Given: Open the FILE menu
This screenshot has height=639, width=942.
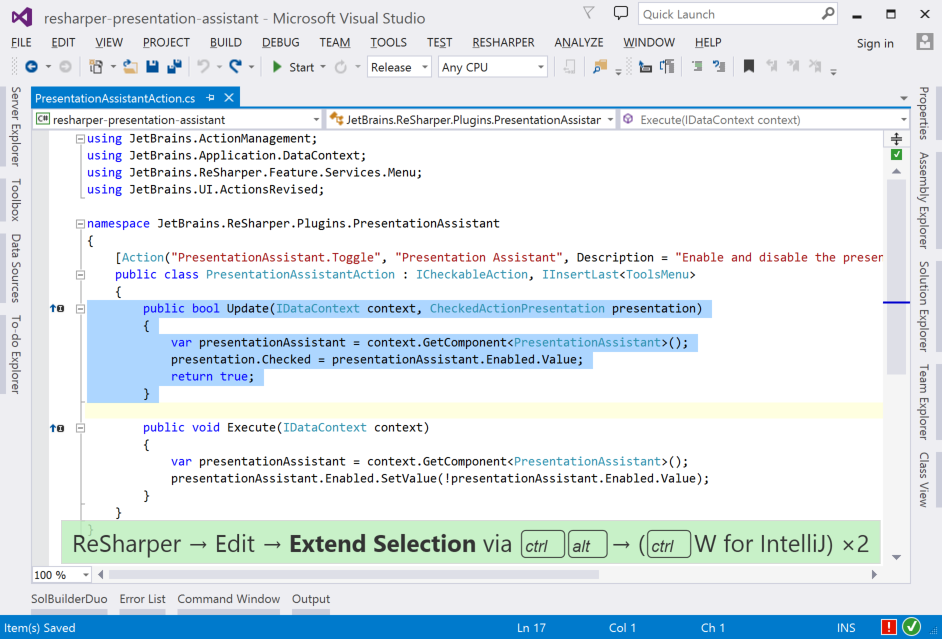Looking at the screenshot, I should [21, 43].
